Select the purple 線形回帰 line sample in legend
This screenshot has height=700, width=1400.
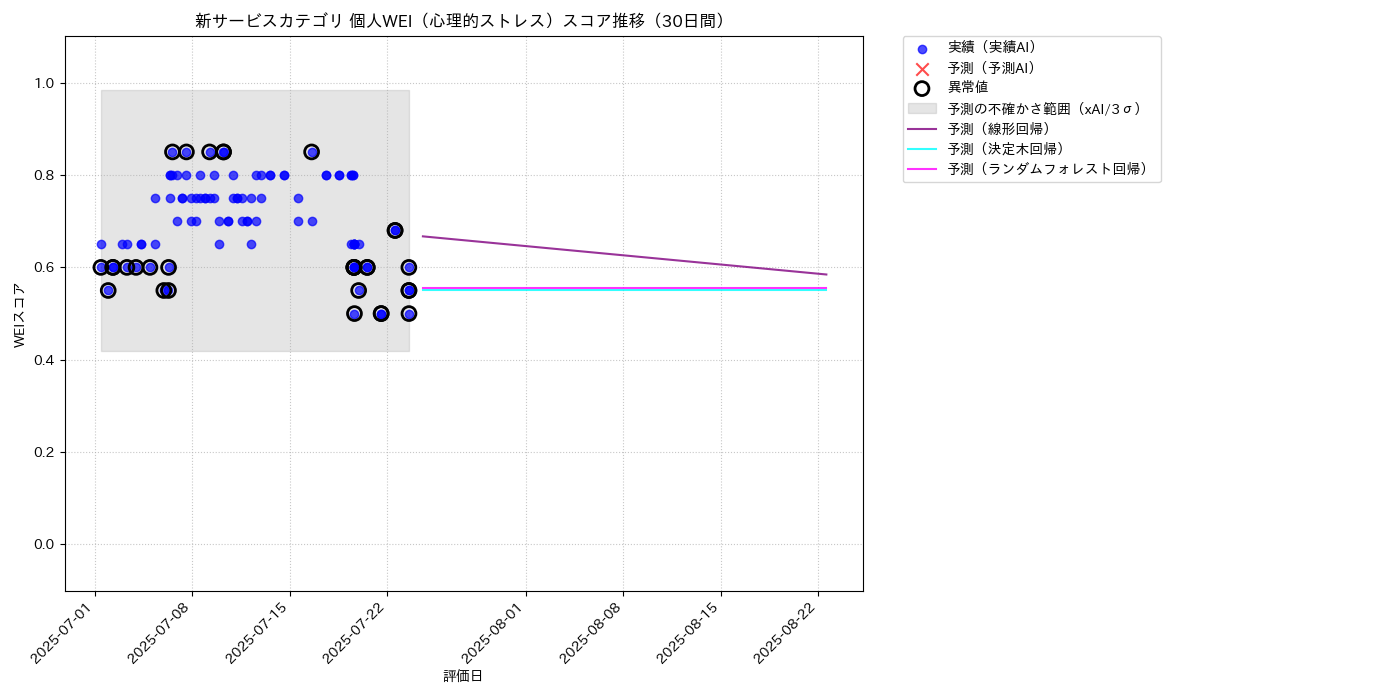[922, 129]
